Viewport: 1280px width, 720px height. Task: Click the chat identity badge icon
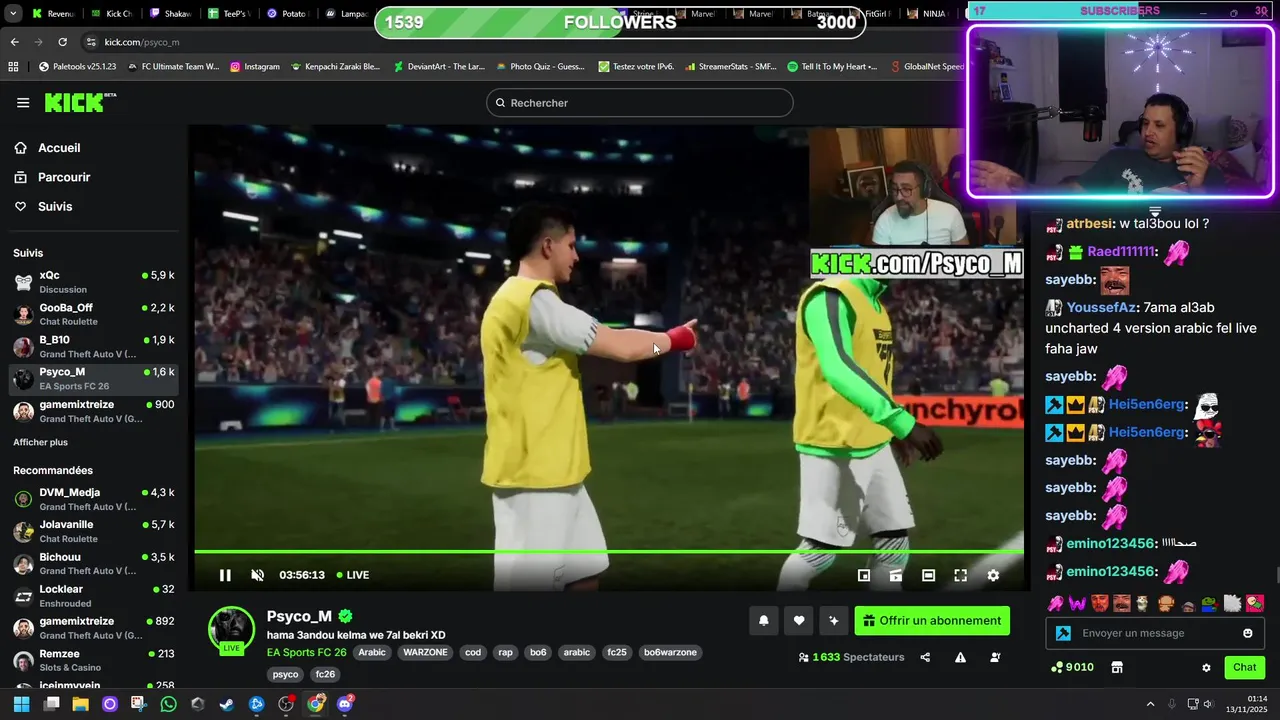pos(1063,633)
